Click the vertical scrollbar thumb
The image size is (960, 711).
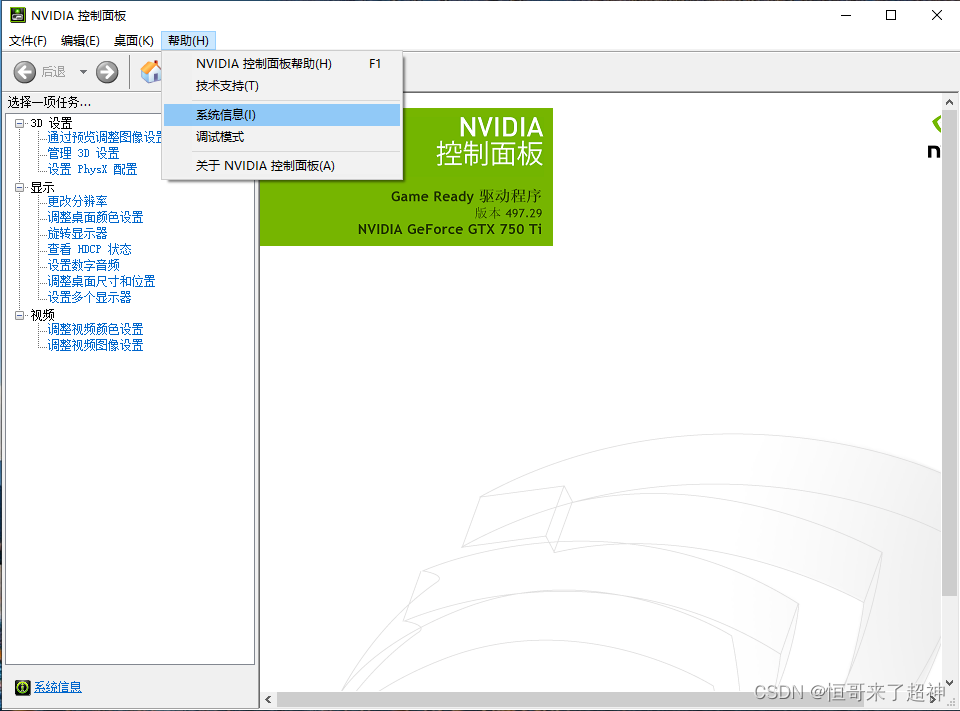[x=950, y=353]
